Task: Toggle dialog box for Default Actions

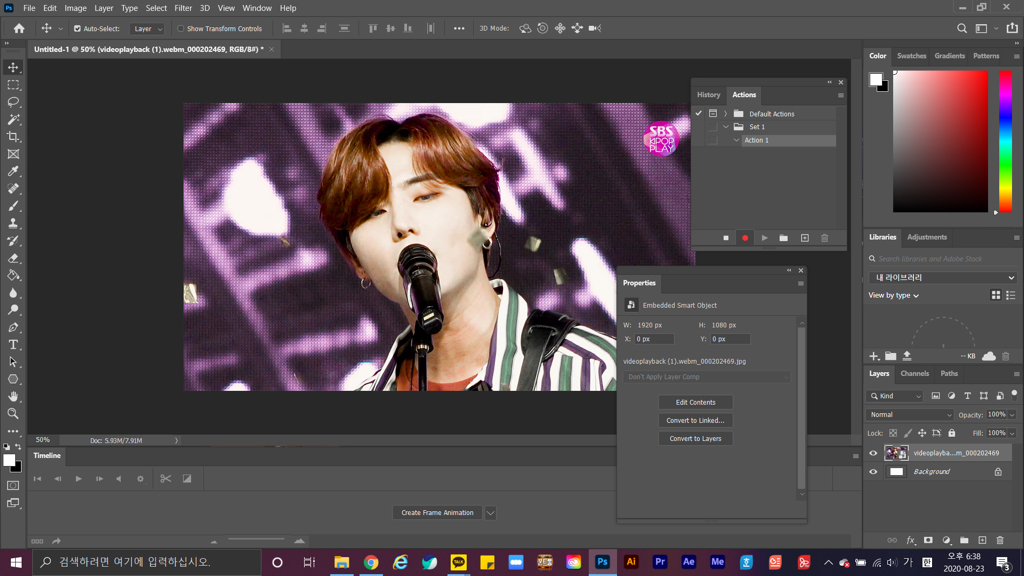Action: coord(712,114)
